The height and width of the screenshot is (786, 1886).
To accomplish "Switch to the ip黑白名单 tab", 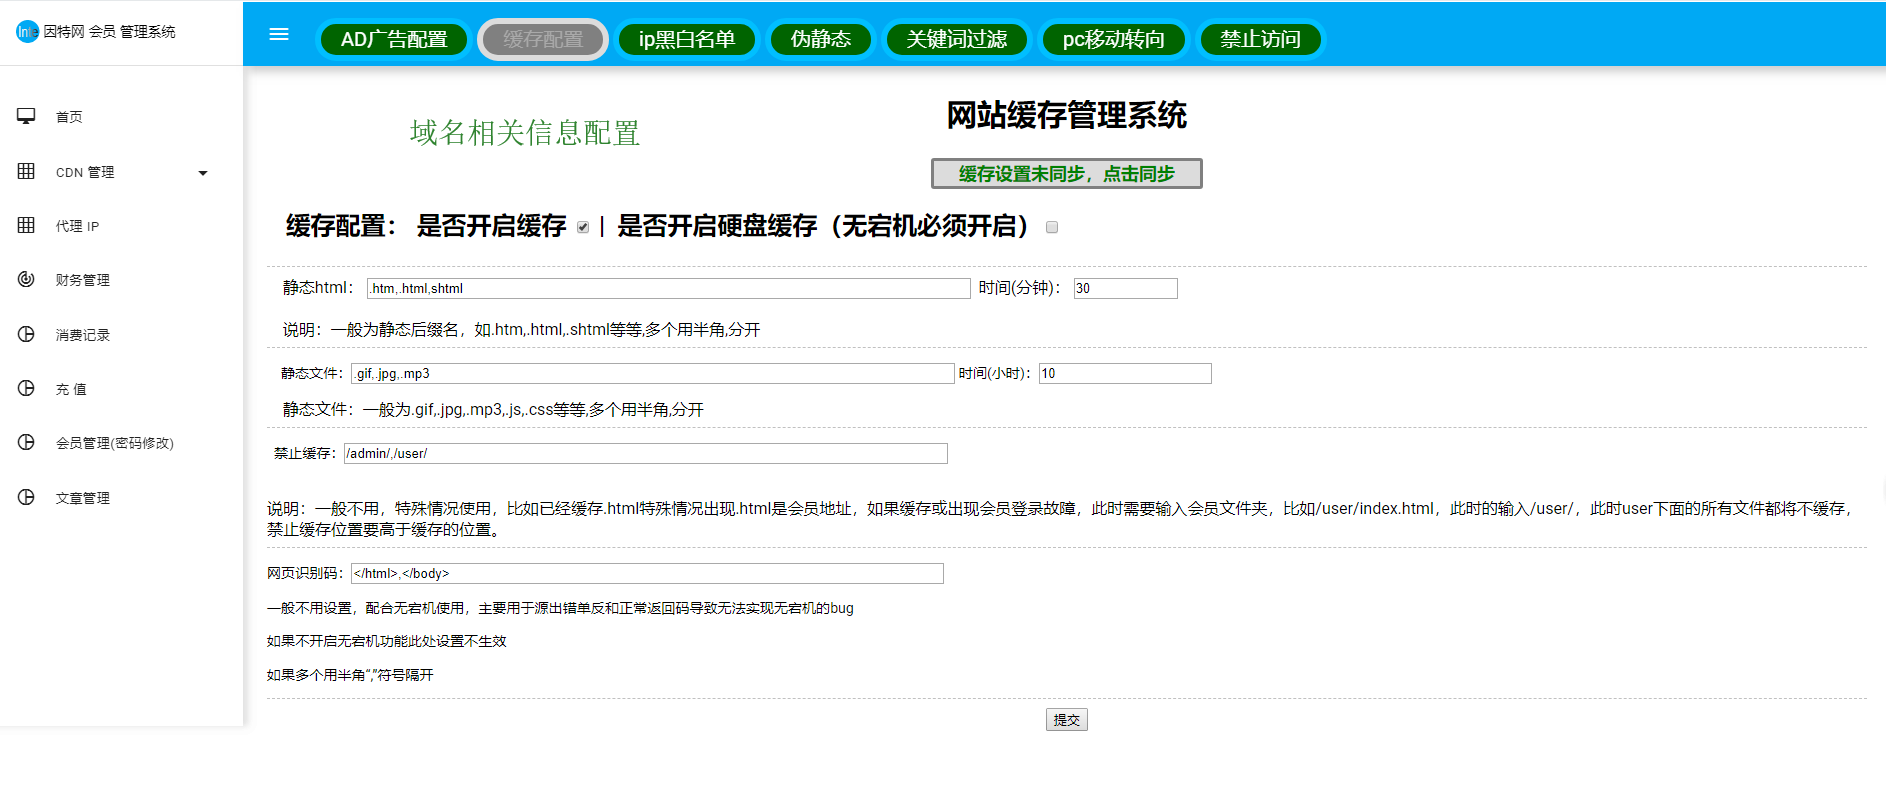I will pos(686,39).
